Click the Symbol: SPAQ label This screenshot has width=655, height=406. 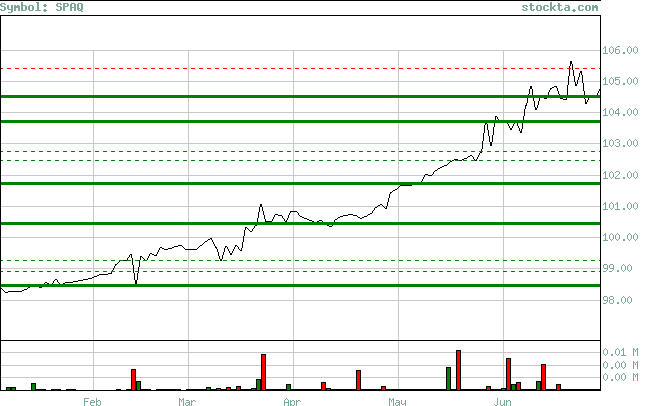coord(42,7)
